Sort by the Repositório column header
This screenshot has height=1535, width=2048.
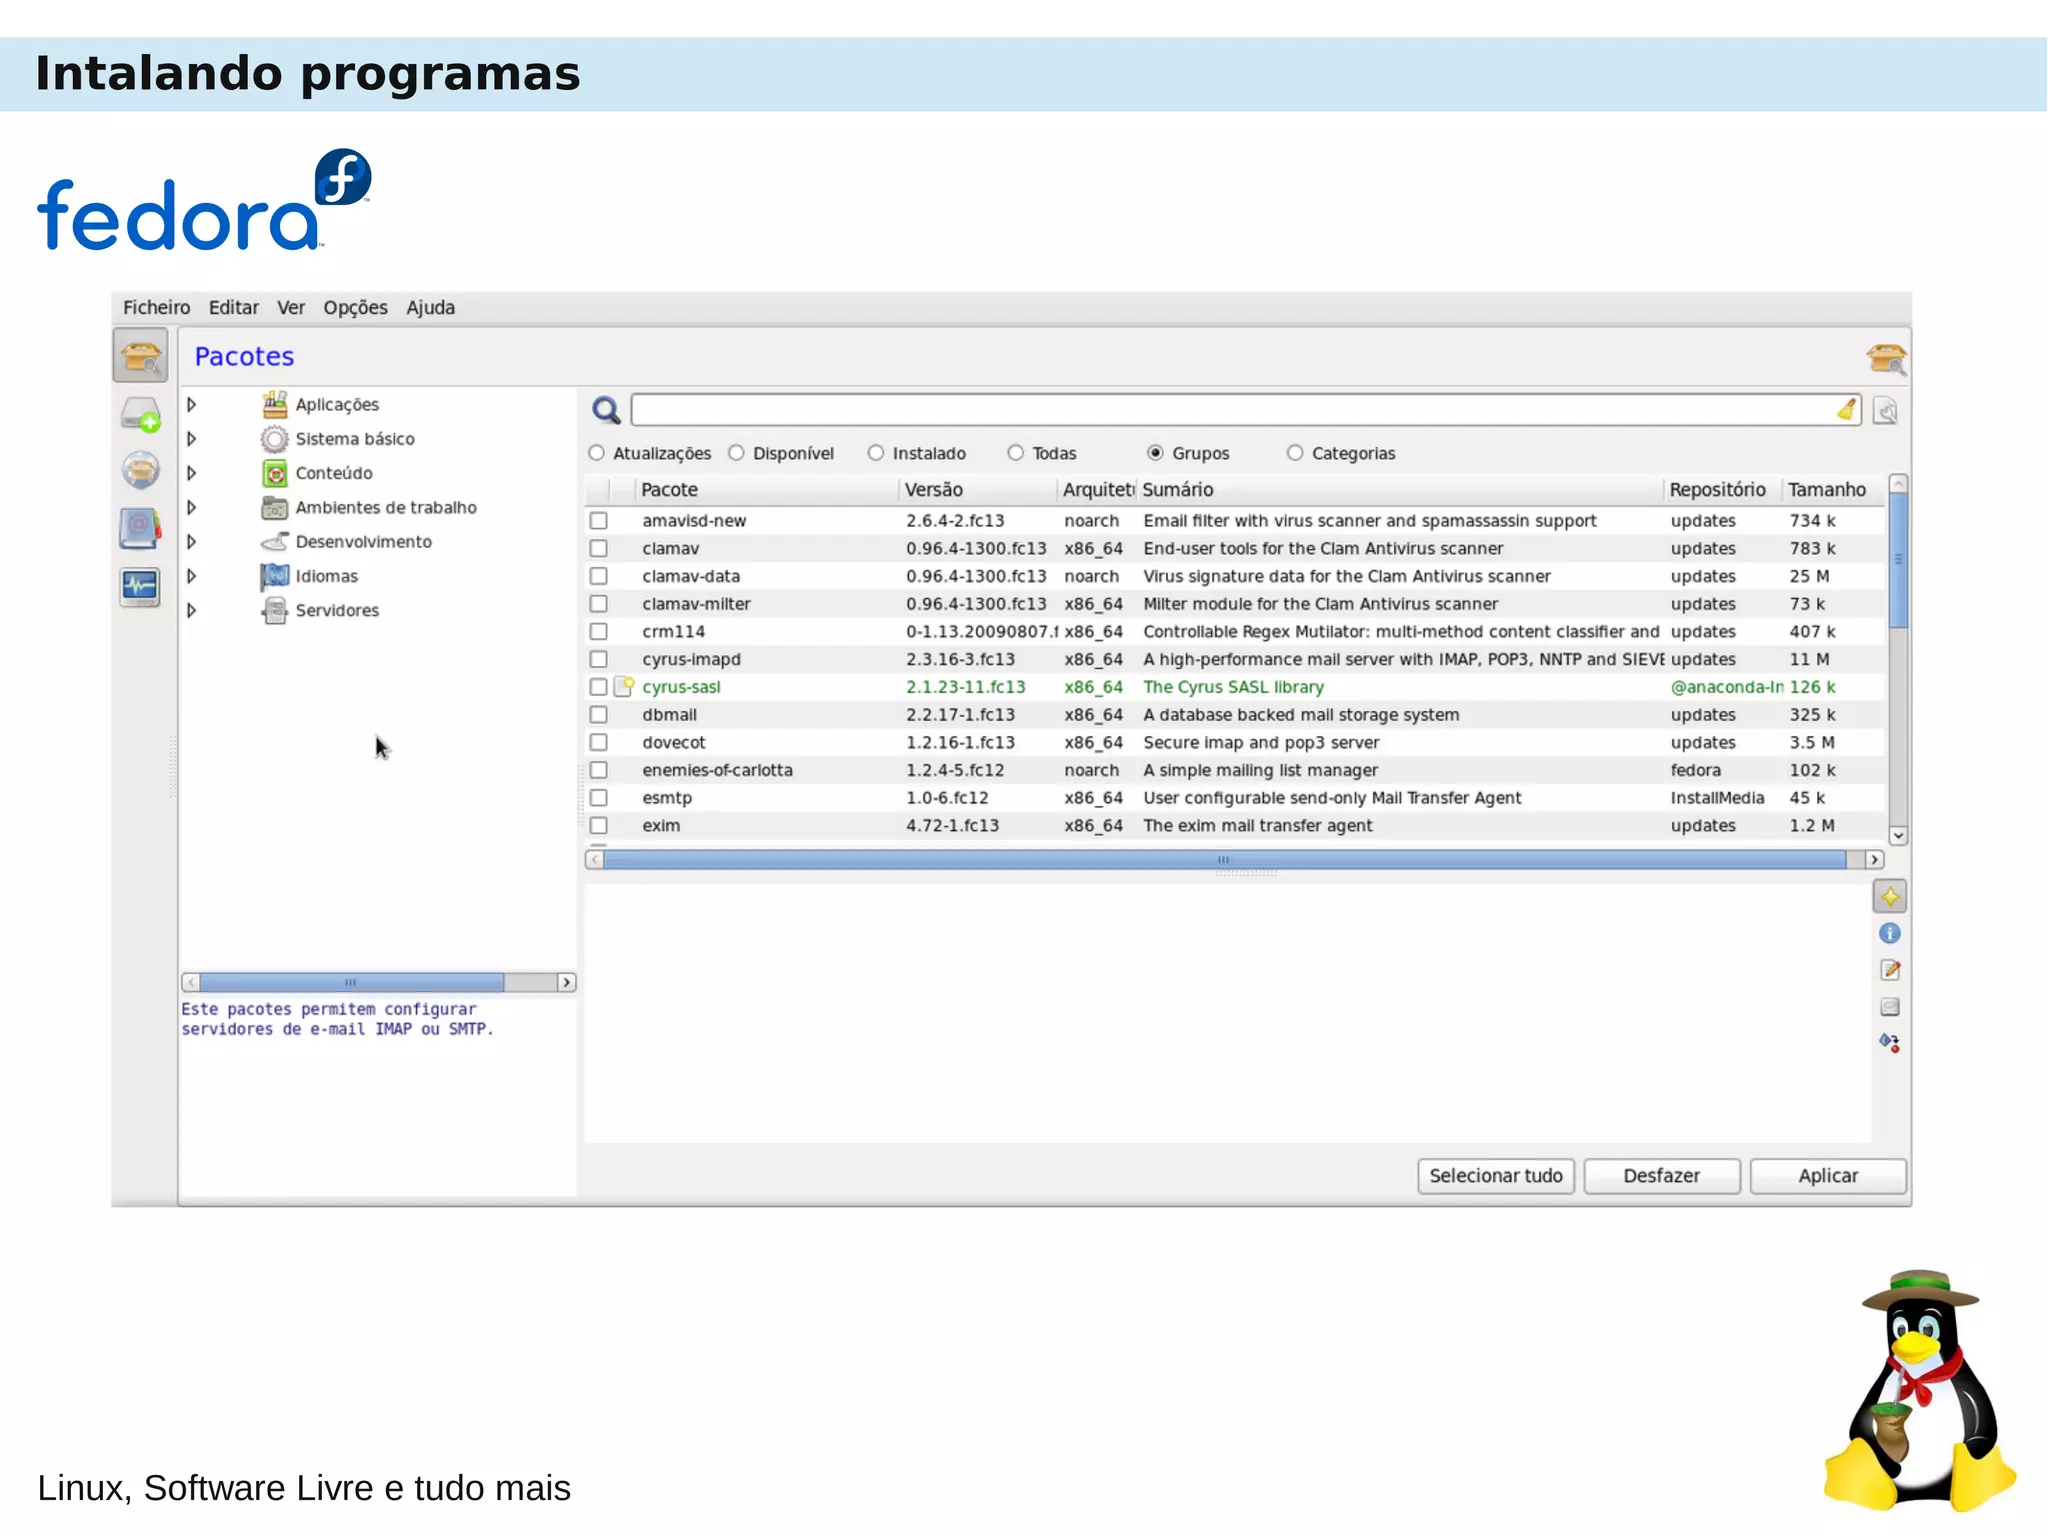pos(1722,490)
